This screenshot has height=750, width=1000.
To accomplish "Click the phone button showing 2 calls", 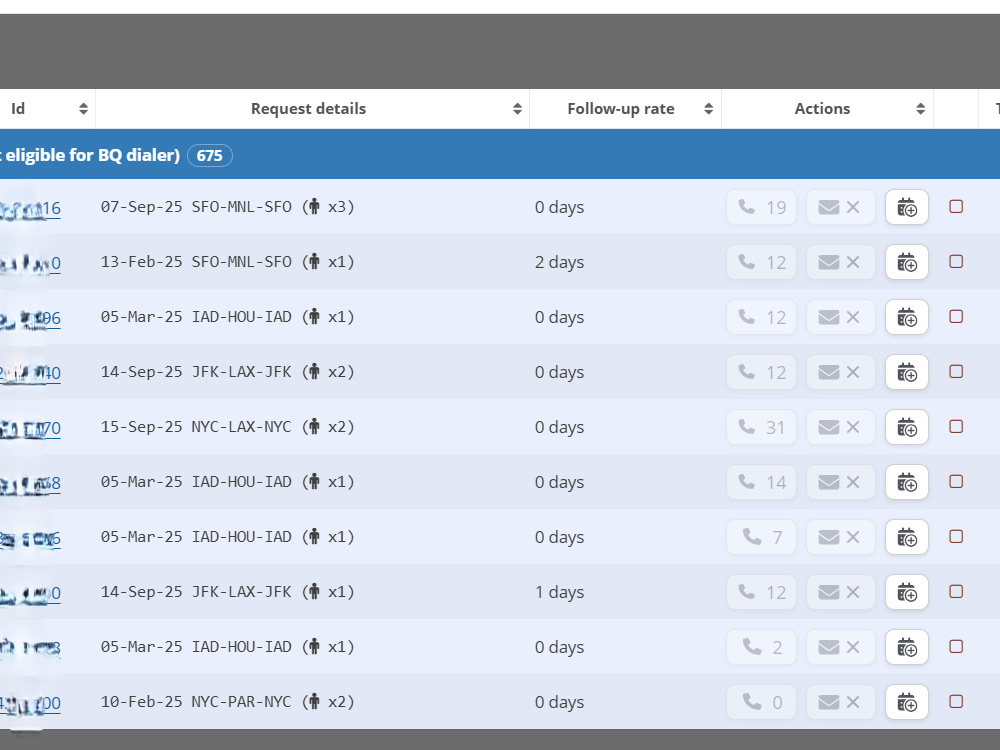I will tap(761, 647).
